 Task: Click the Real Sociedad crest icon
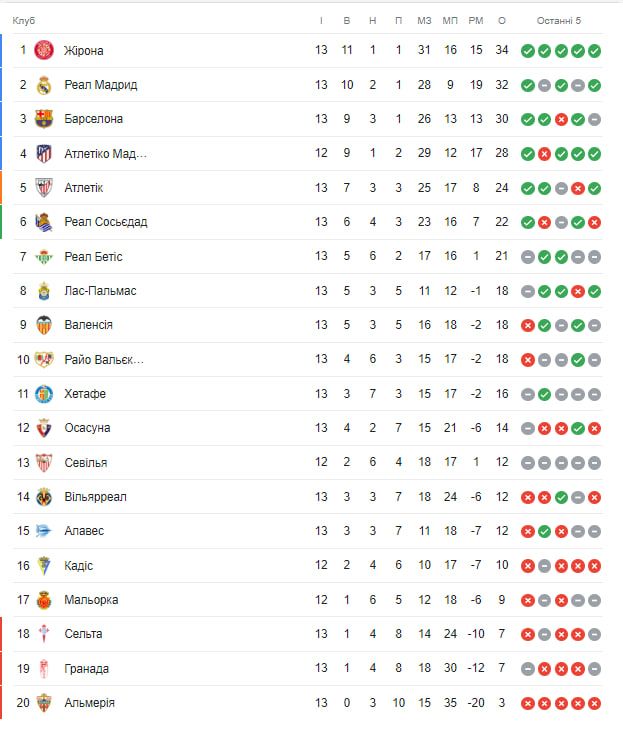(x=44, y=222)
